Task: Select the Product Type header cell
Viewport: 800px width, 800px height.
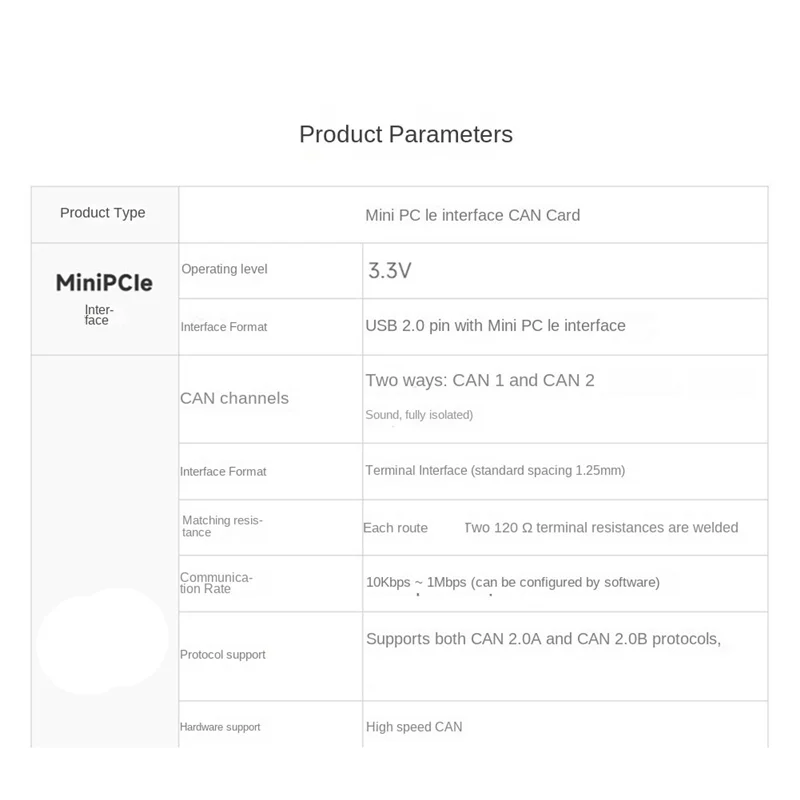Action: coord(102,213)
